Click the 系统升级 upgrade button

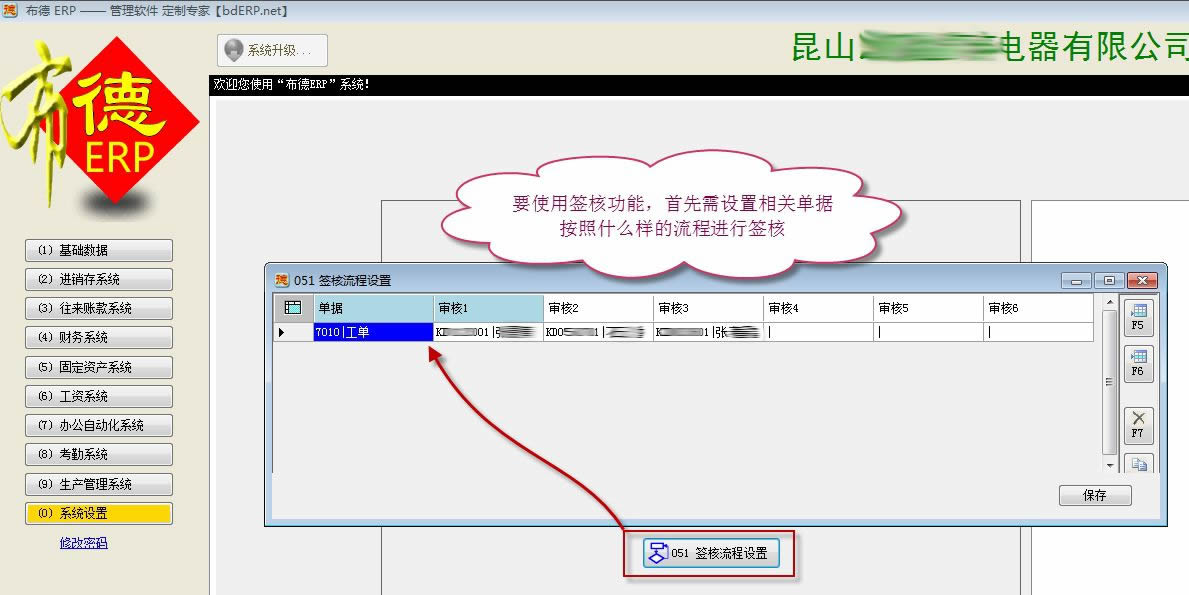[x=272, y=50]
